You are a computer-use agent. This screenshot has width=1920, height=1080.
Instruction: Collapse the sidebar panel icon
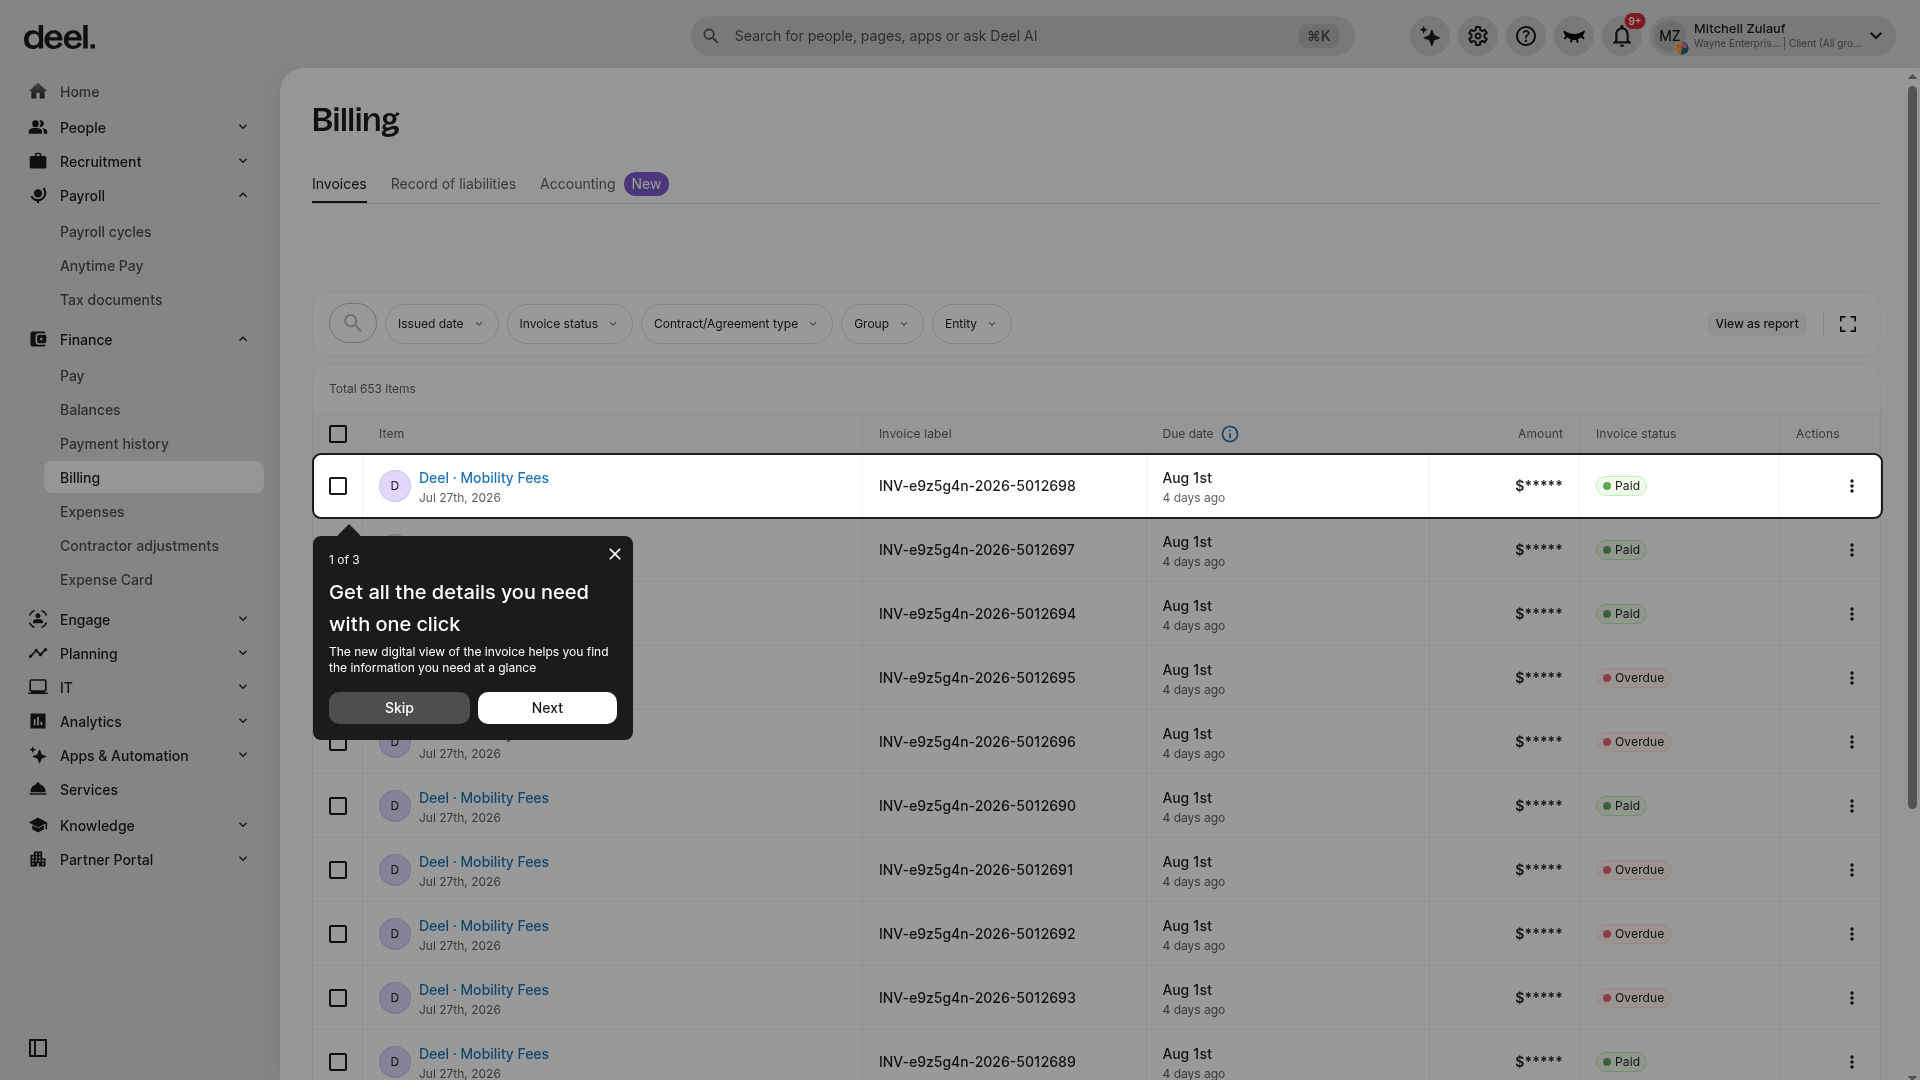[x=38, y=1048]
